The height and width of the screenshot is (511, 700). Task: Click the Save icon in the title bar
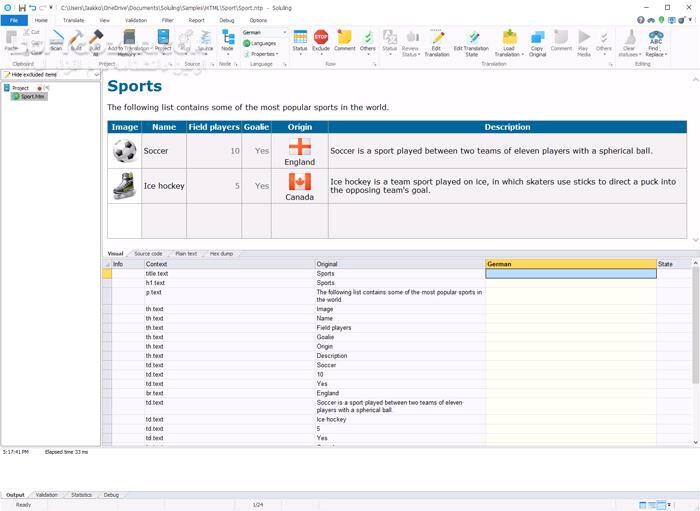coord(22,7)
